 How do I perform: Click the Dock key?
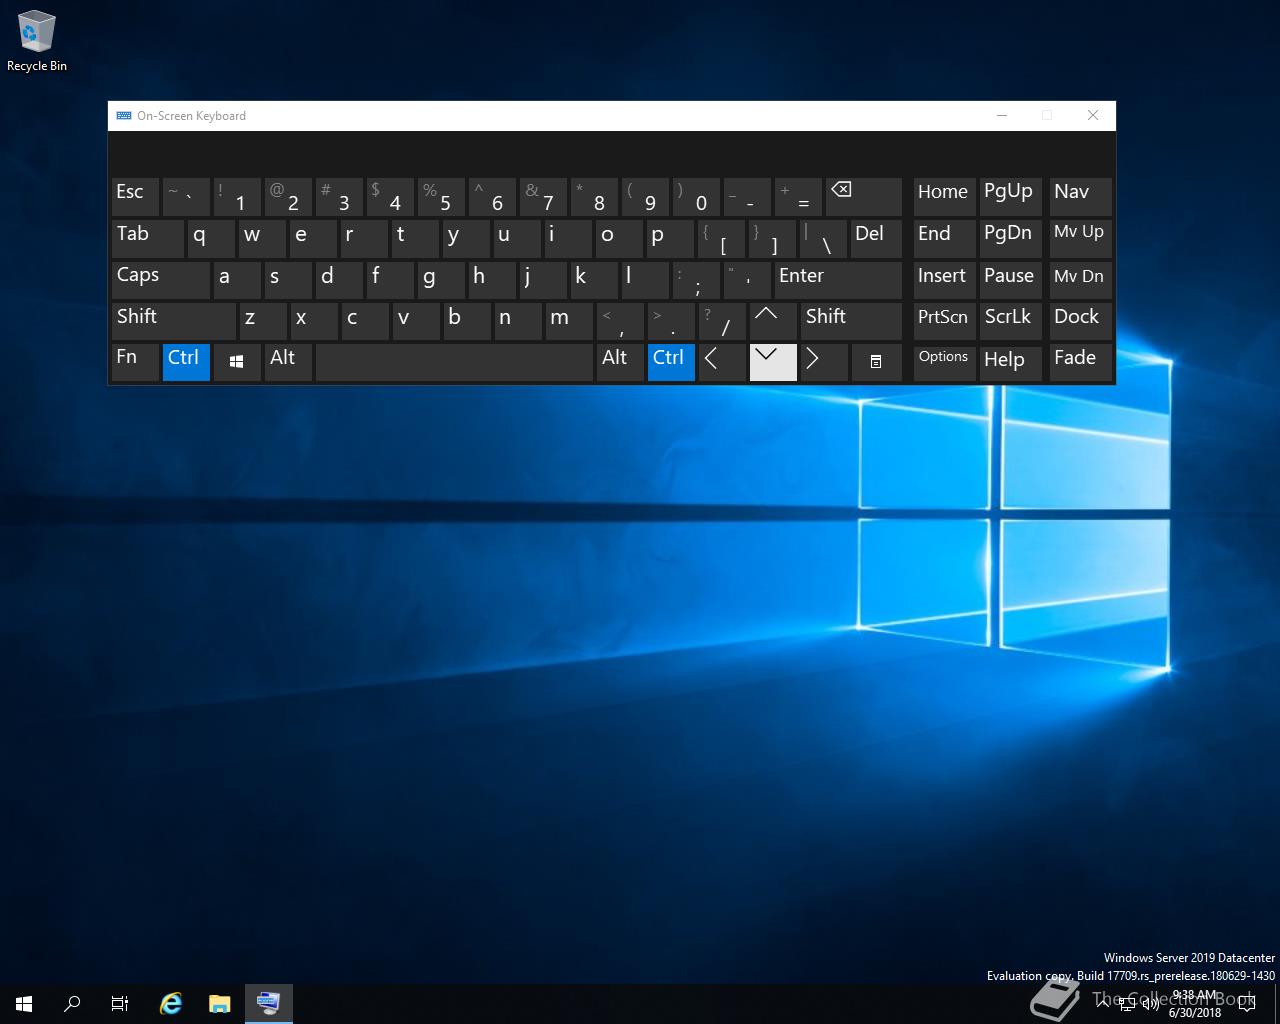(1080, 321)
